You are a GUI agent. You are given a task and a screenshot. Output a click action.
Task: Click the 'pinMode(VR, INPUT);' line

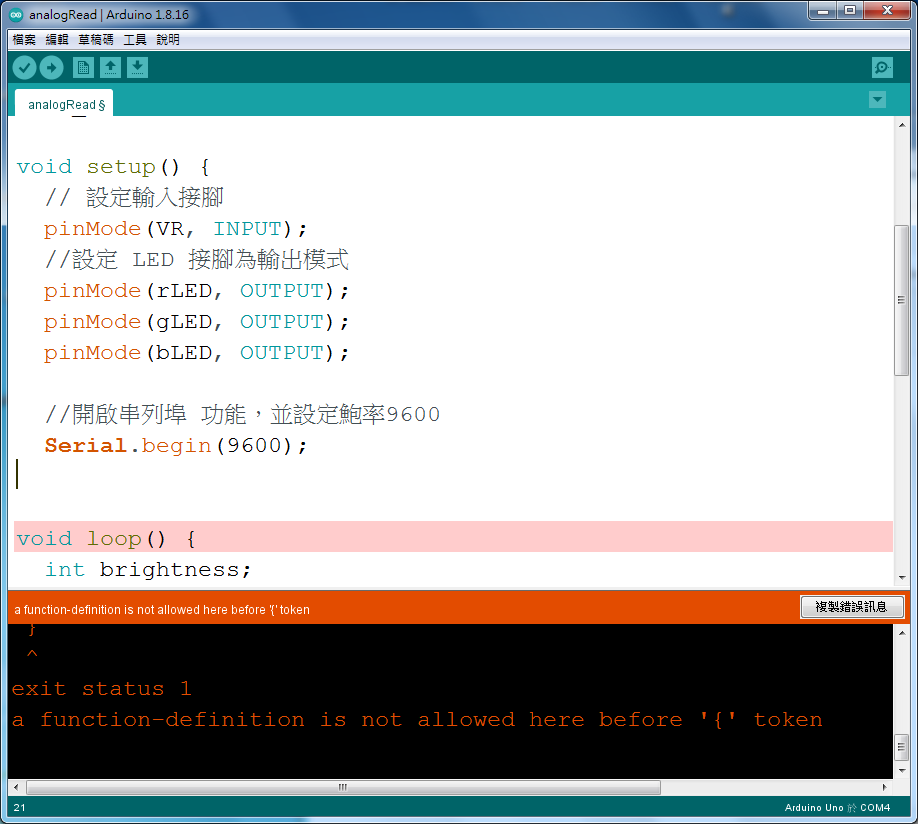pos(175,228)
